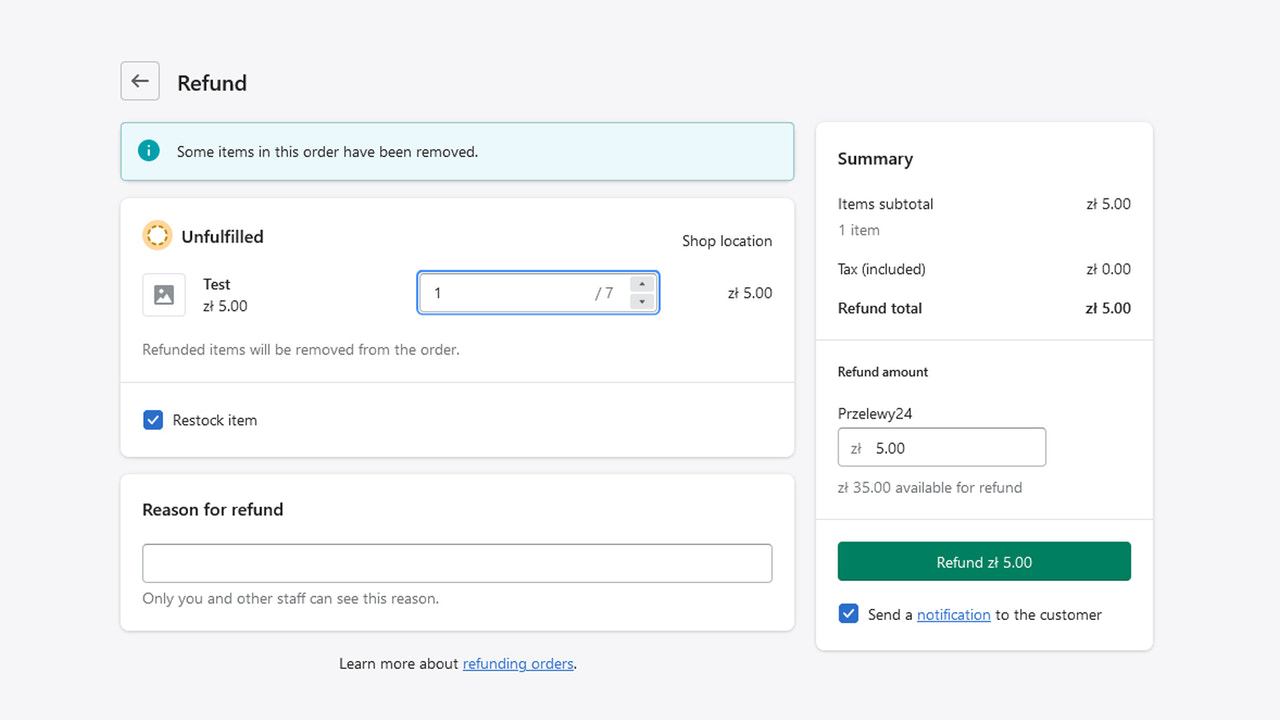The height and width of the screenshot is (720, 1280).
Task: Go back using the arrow button
Action: pos(140,81)
